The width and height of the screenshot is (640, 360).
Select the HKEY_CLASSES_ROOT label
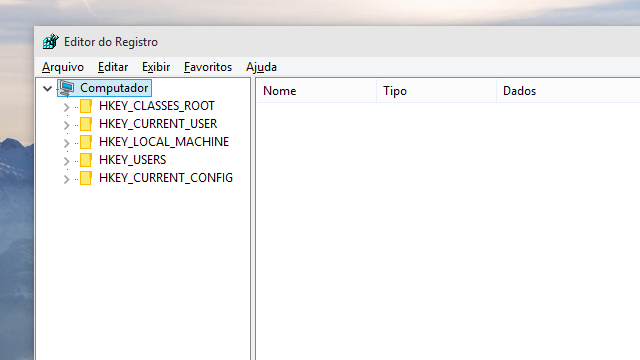tap(157, 106)
